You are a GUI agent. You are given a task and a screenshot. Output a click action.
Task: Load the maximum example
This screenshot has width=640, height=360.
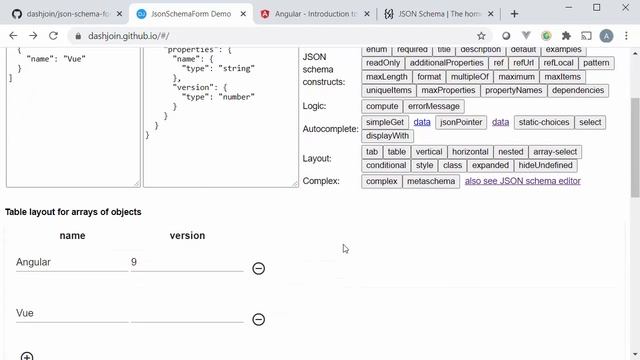click(516, 77)
